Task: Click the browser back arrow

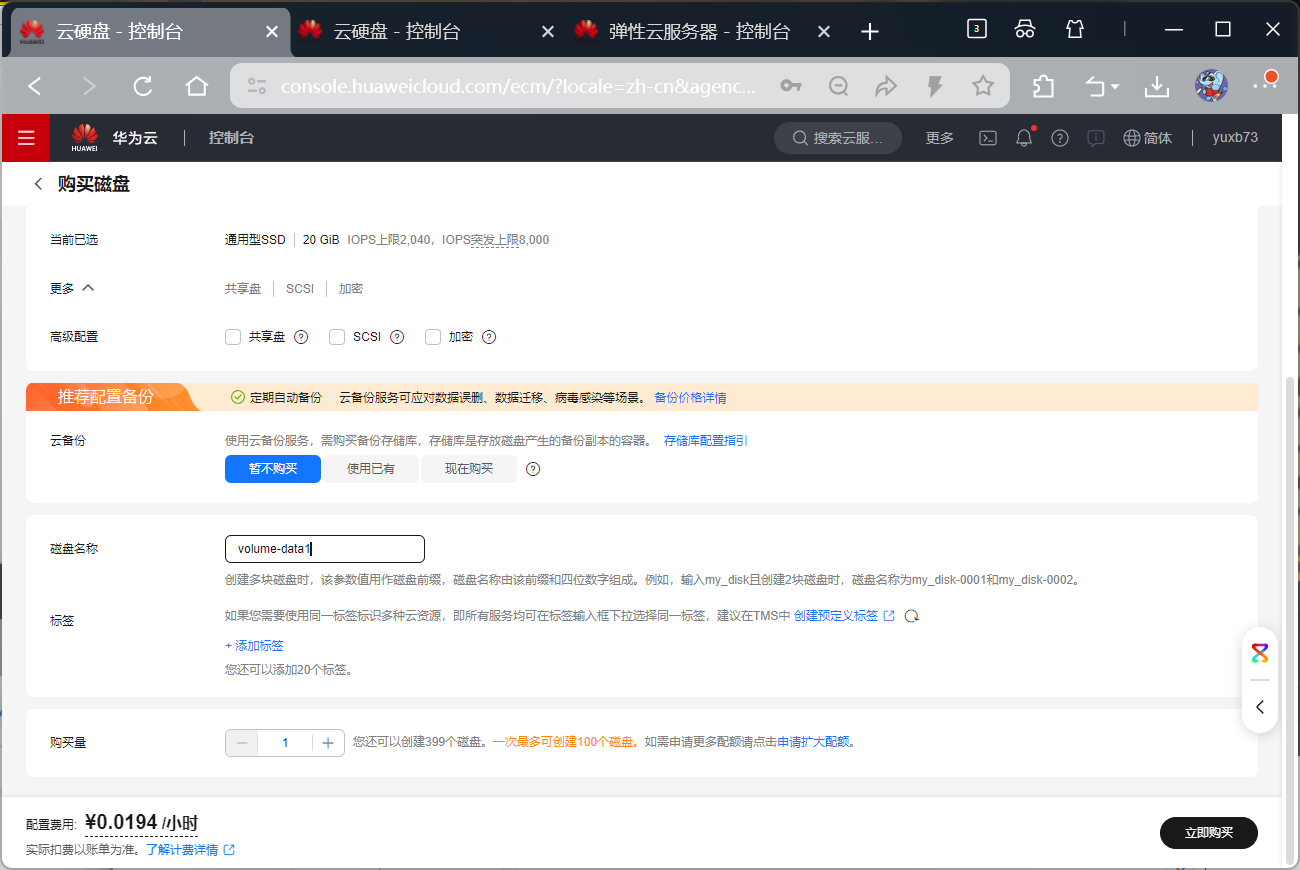Action: pyautogui.click(x=35, y=87)
